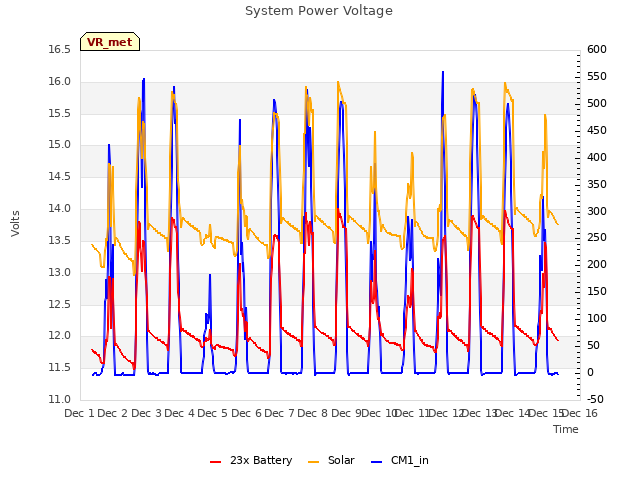Click the Volts y-axis title
The width and height of the screenshot is (640, 480).
(x=16, y=224)
